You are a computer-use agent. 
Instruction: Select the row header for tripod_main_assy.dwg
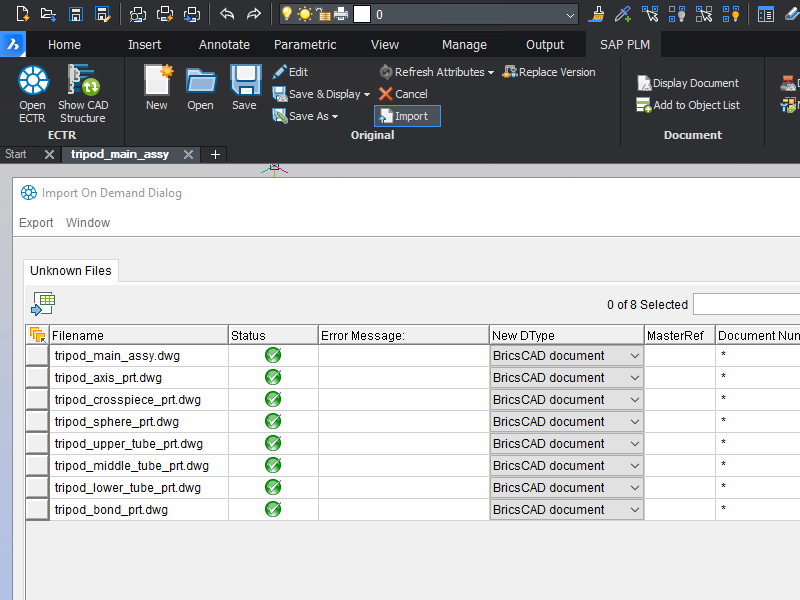[37, 356]
